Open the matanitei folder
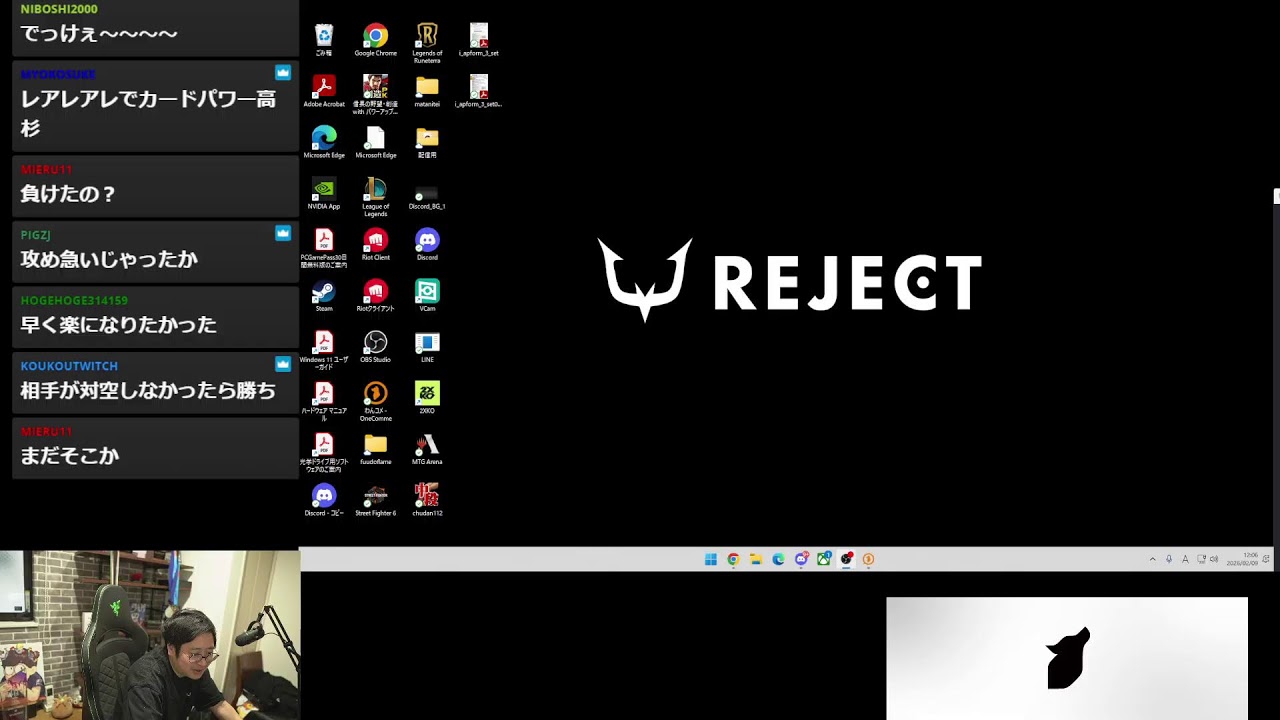The height and width of the screenshot is (720, 1280). [x=427, y=91]
